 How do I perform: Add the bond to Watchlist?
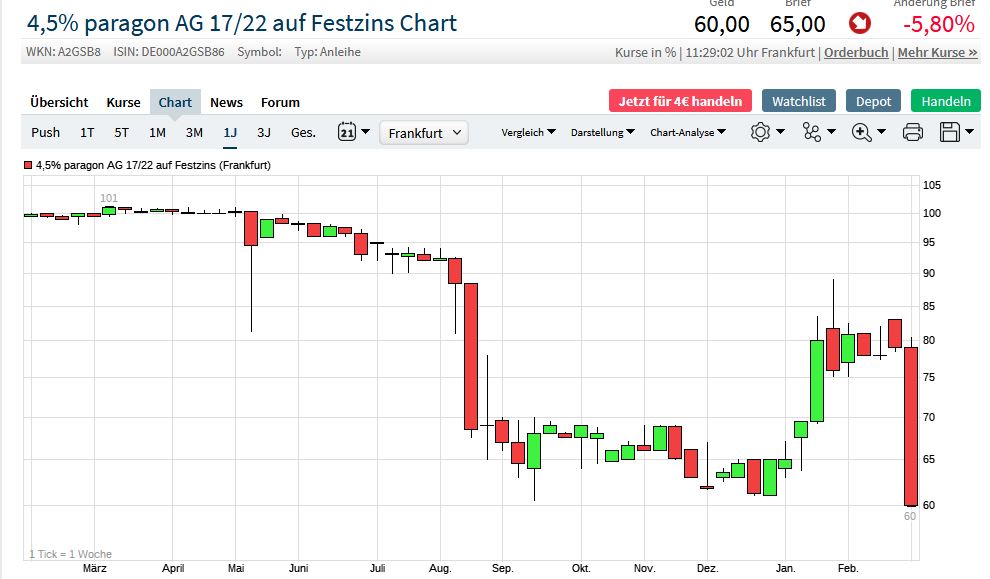pyautogui.click(x=799, y=101)
